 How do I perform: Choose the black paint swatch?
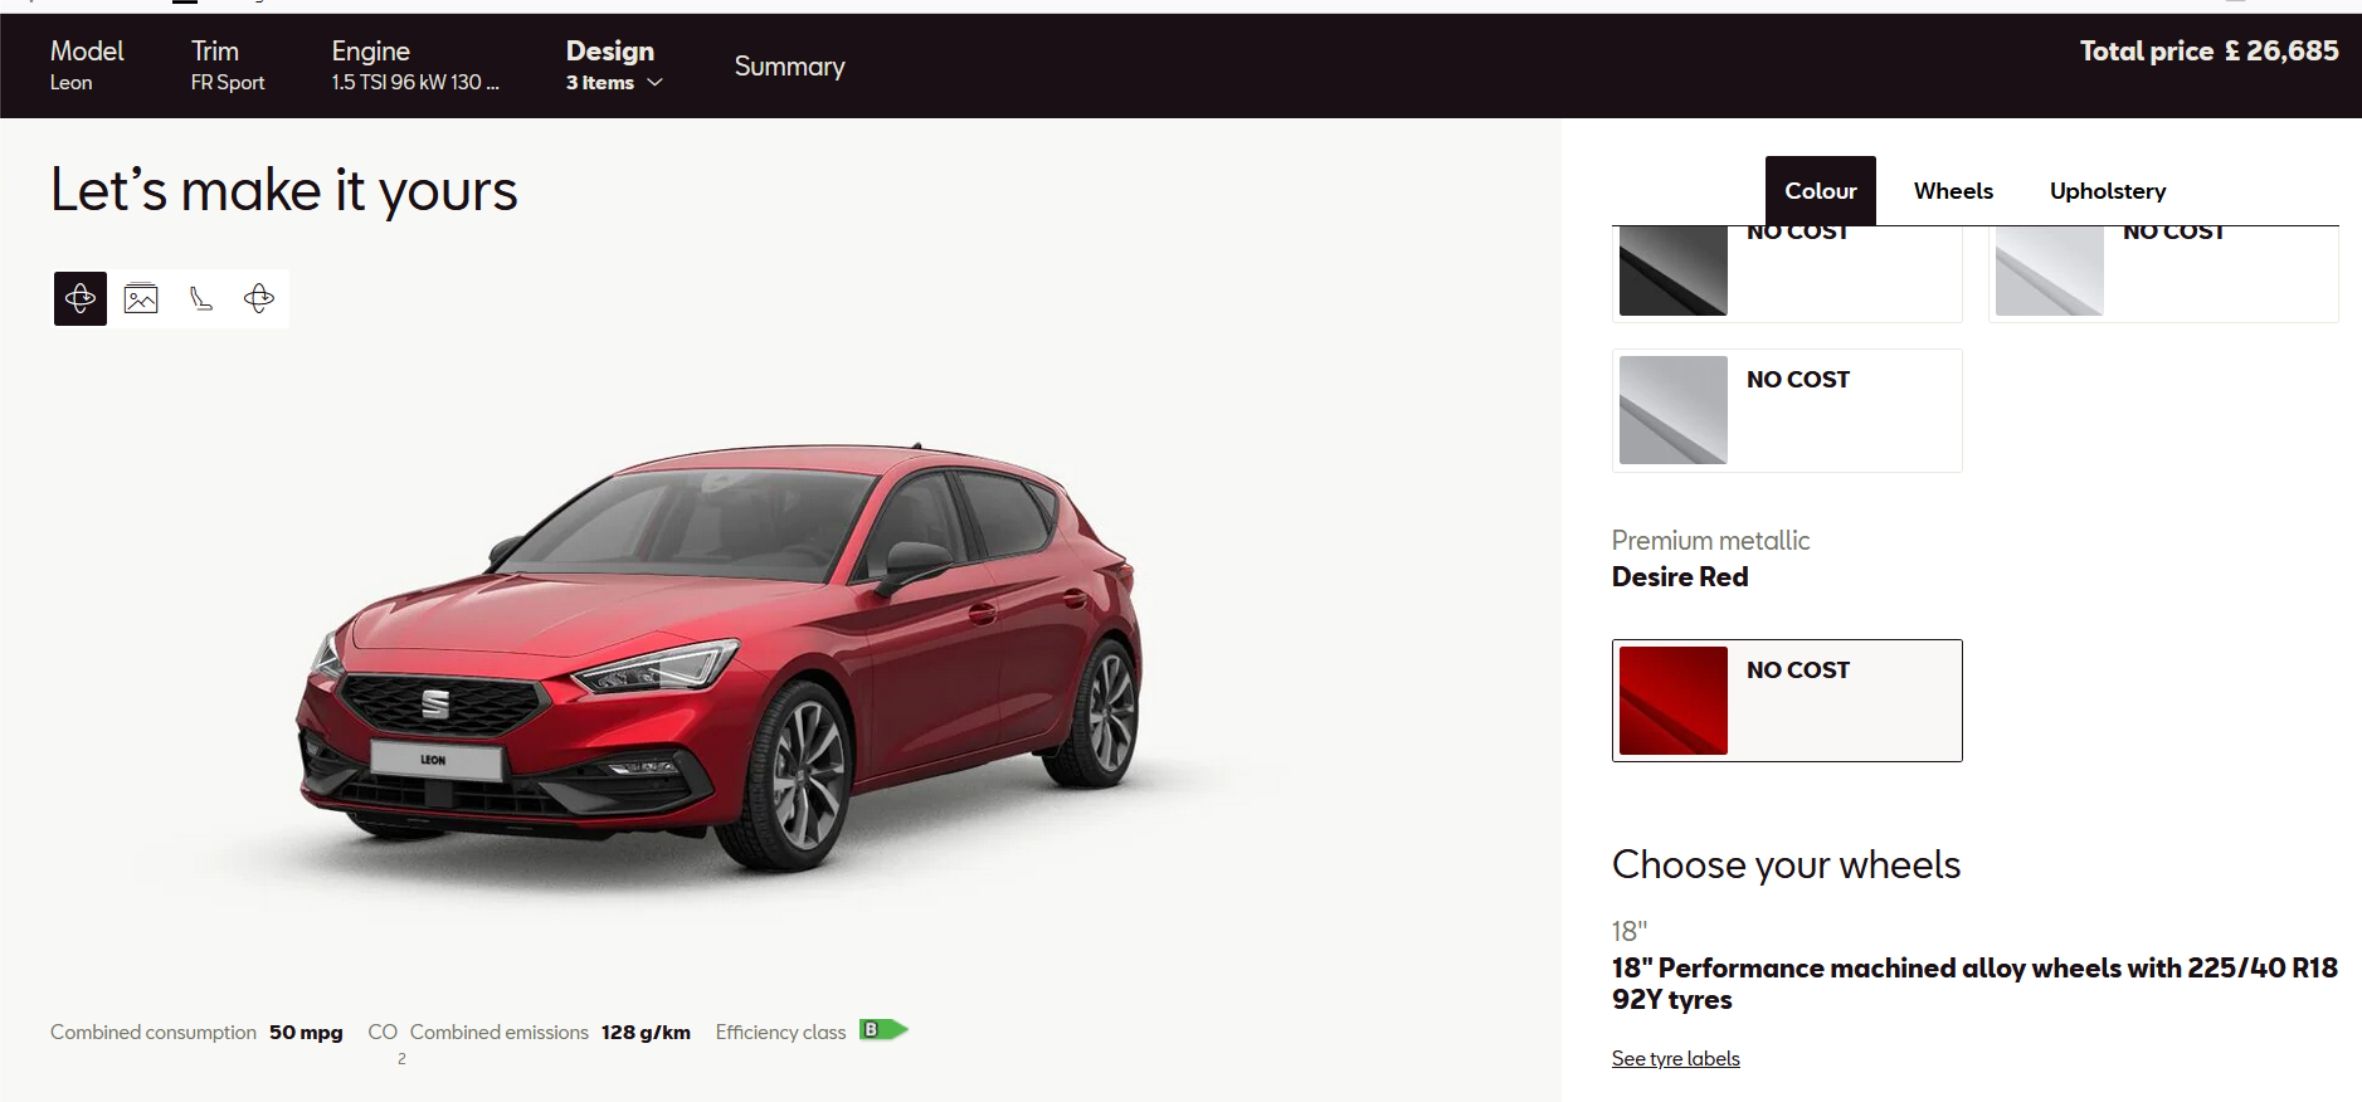(1673, 270)
